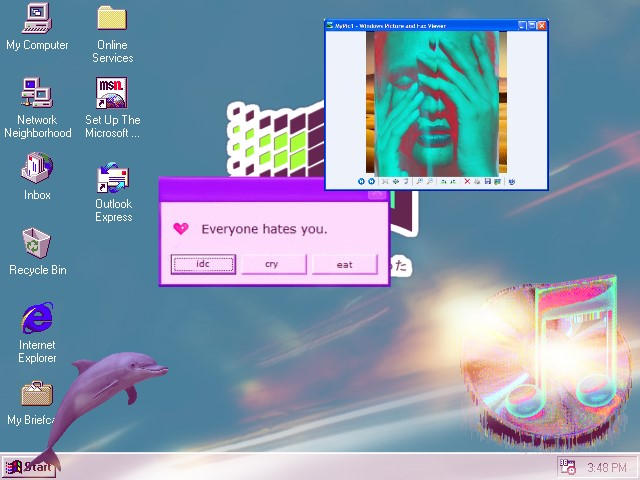Click the teal face image in viewer

click(x=436, y=104)
